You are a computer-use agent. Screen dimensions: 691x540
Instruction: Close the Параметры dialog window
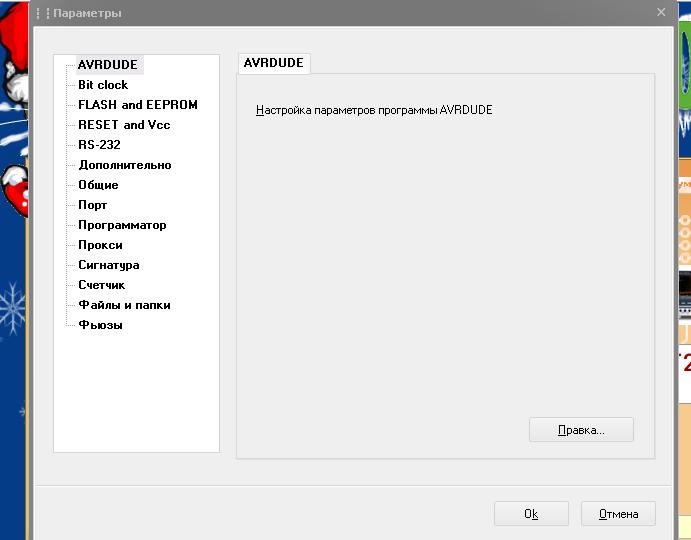point(661,12)
